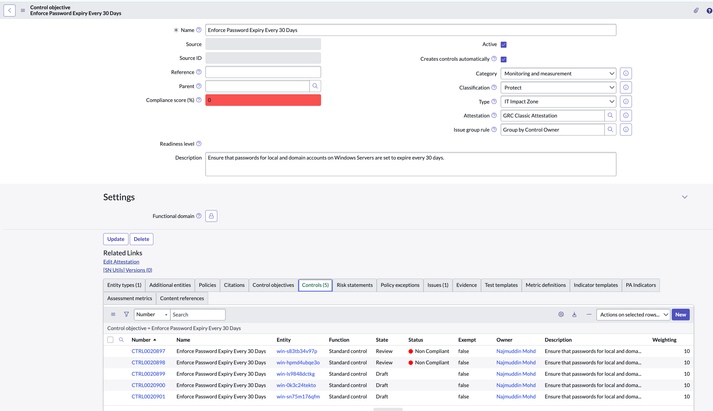Screen dimensions: 713x411
Task: Open attachments via paperclip icon
Action: point(696,10)
